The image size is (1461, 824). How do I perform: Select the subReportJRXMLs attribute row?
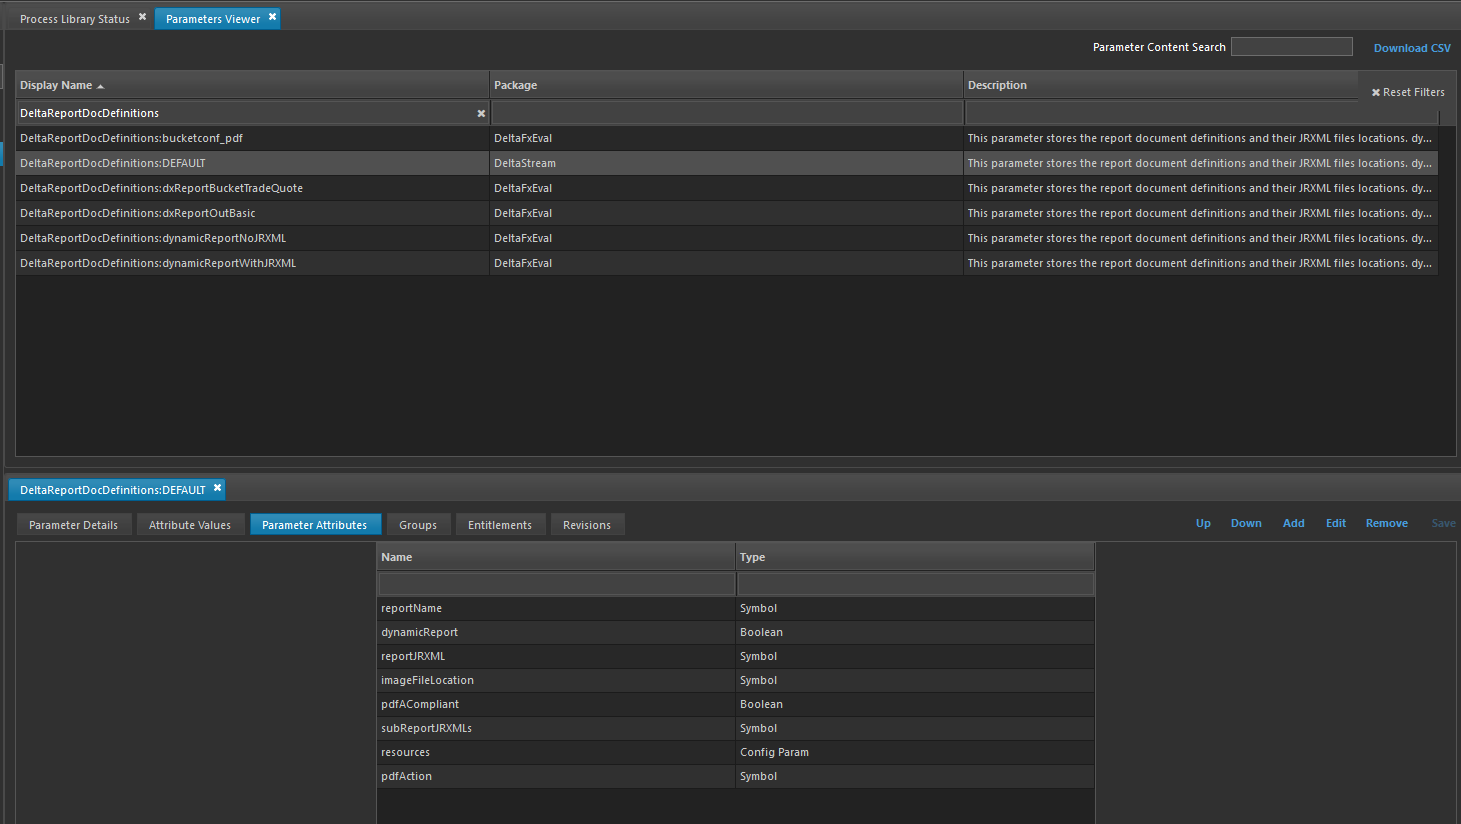click(x=735, y=728)
